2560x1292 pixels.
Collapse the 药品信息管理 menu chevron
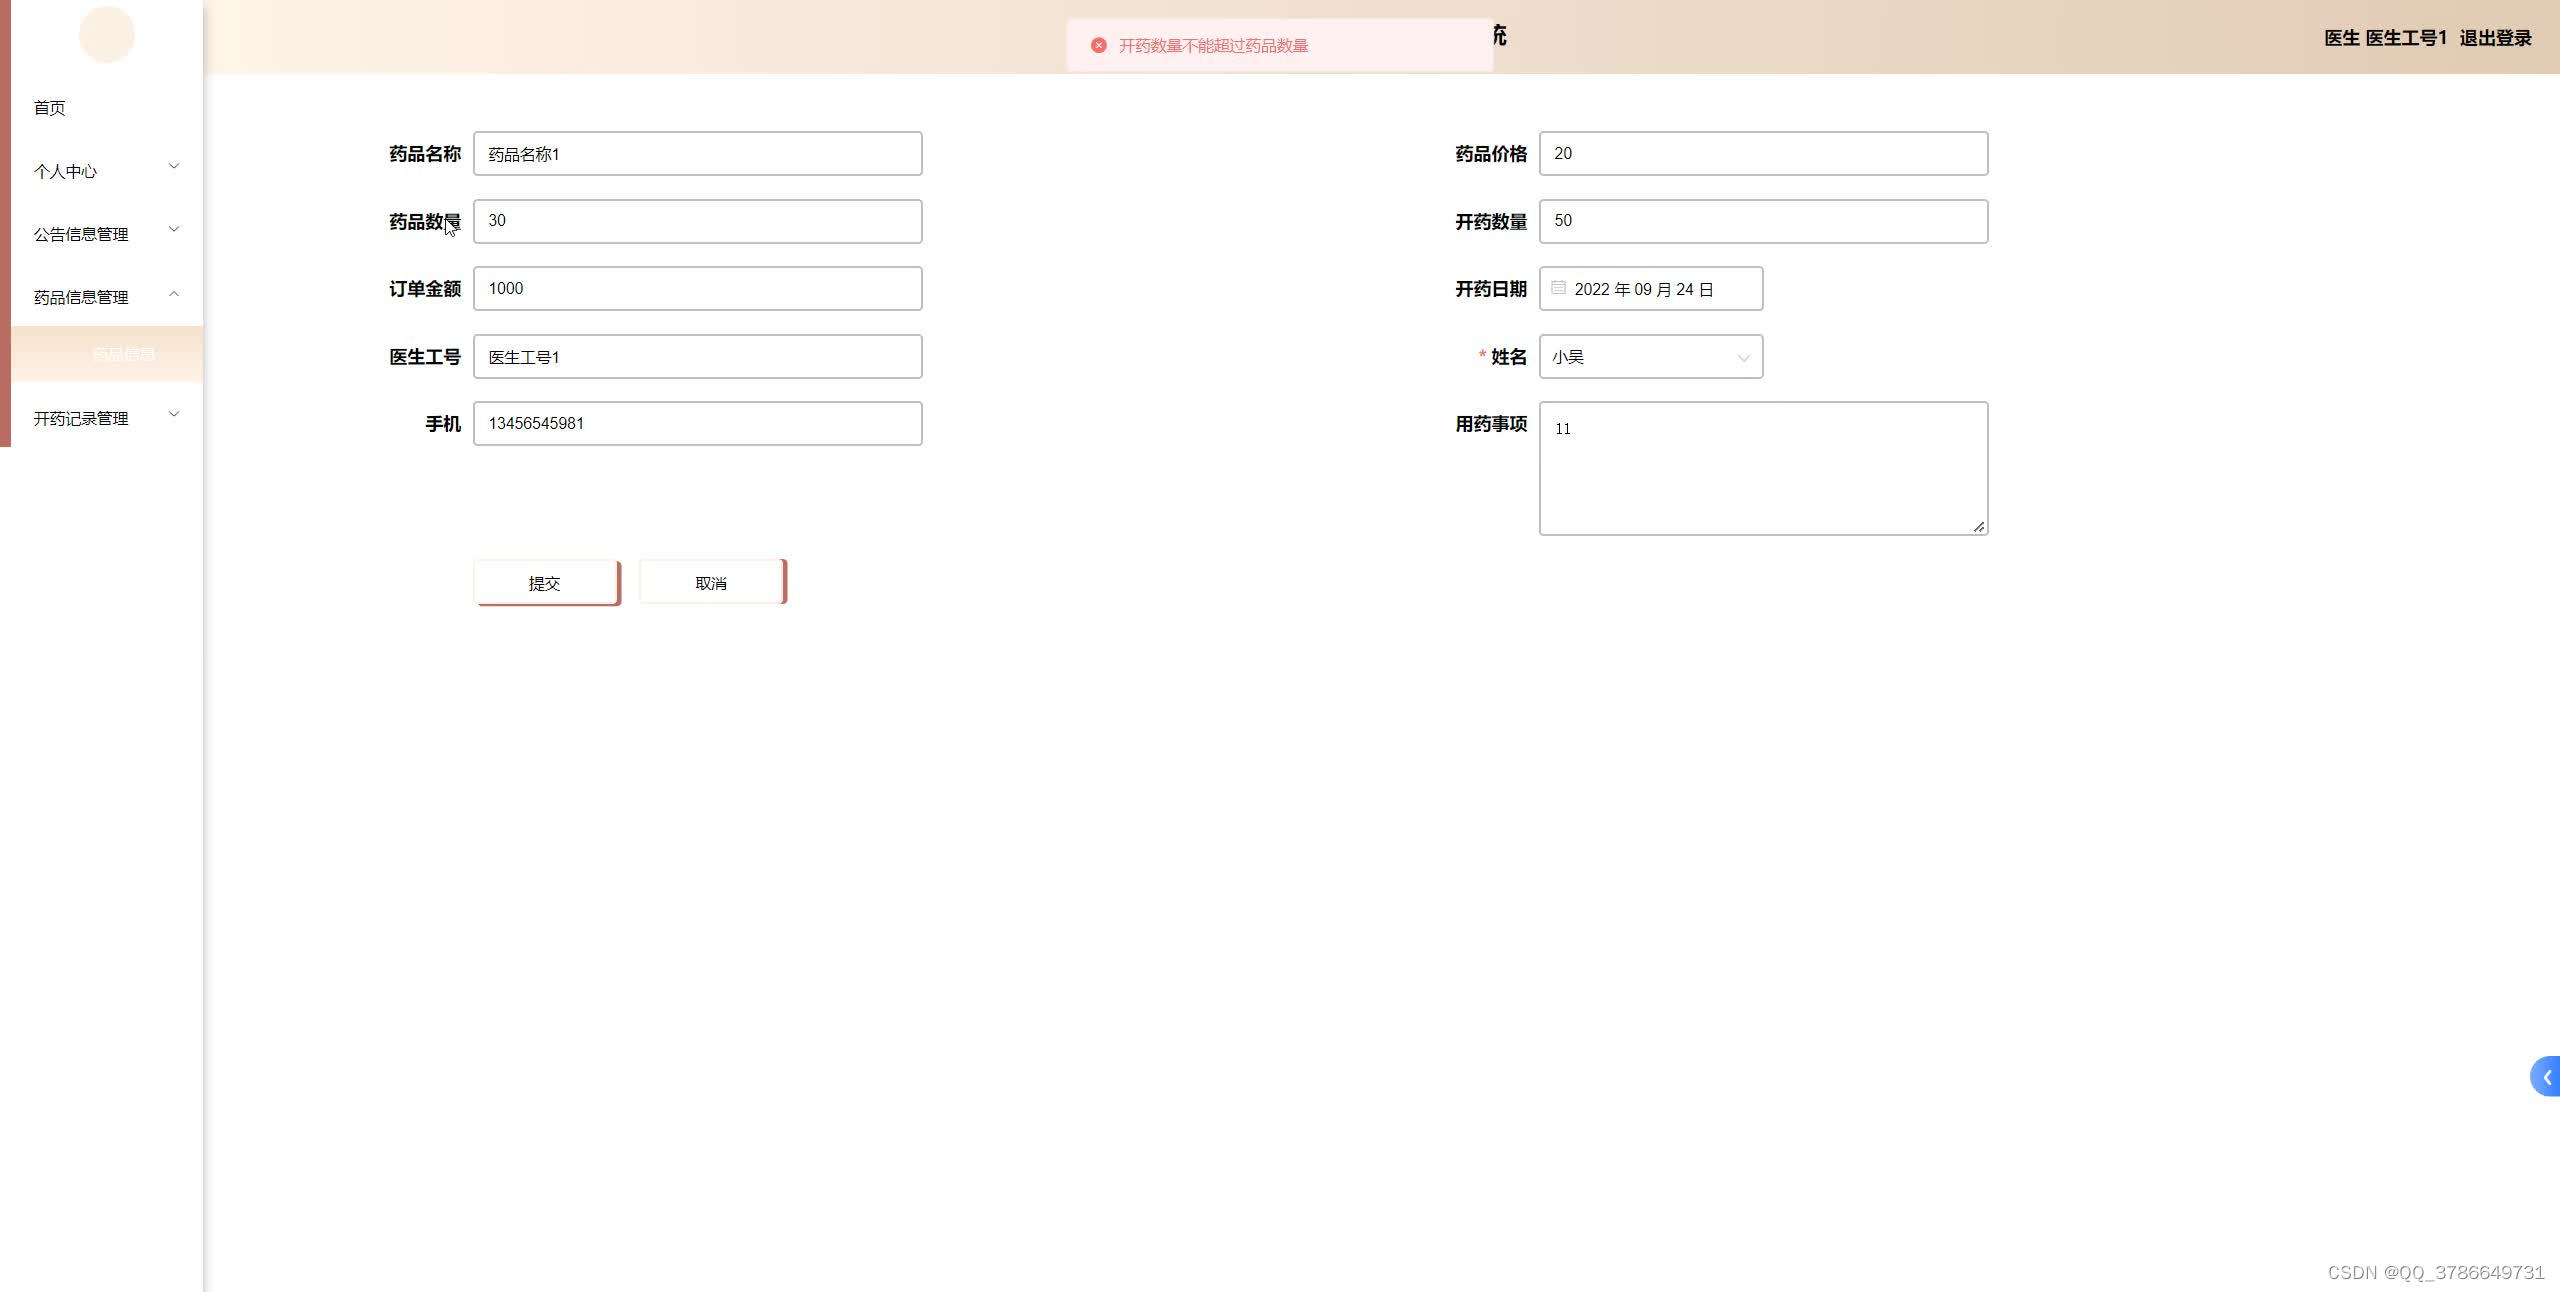174,293
